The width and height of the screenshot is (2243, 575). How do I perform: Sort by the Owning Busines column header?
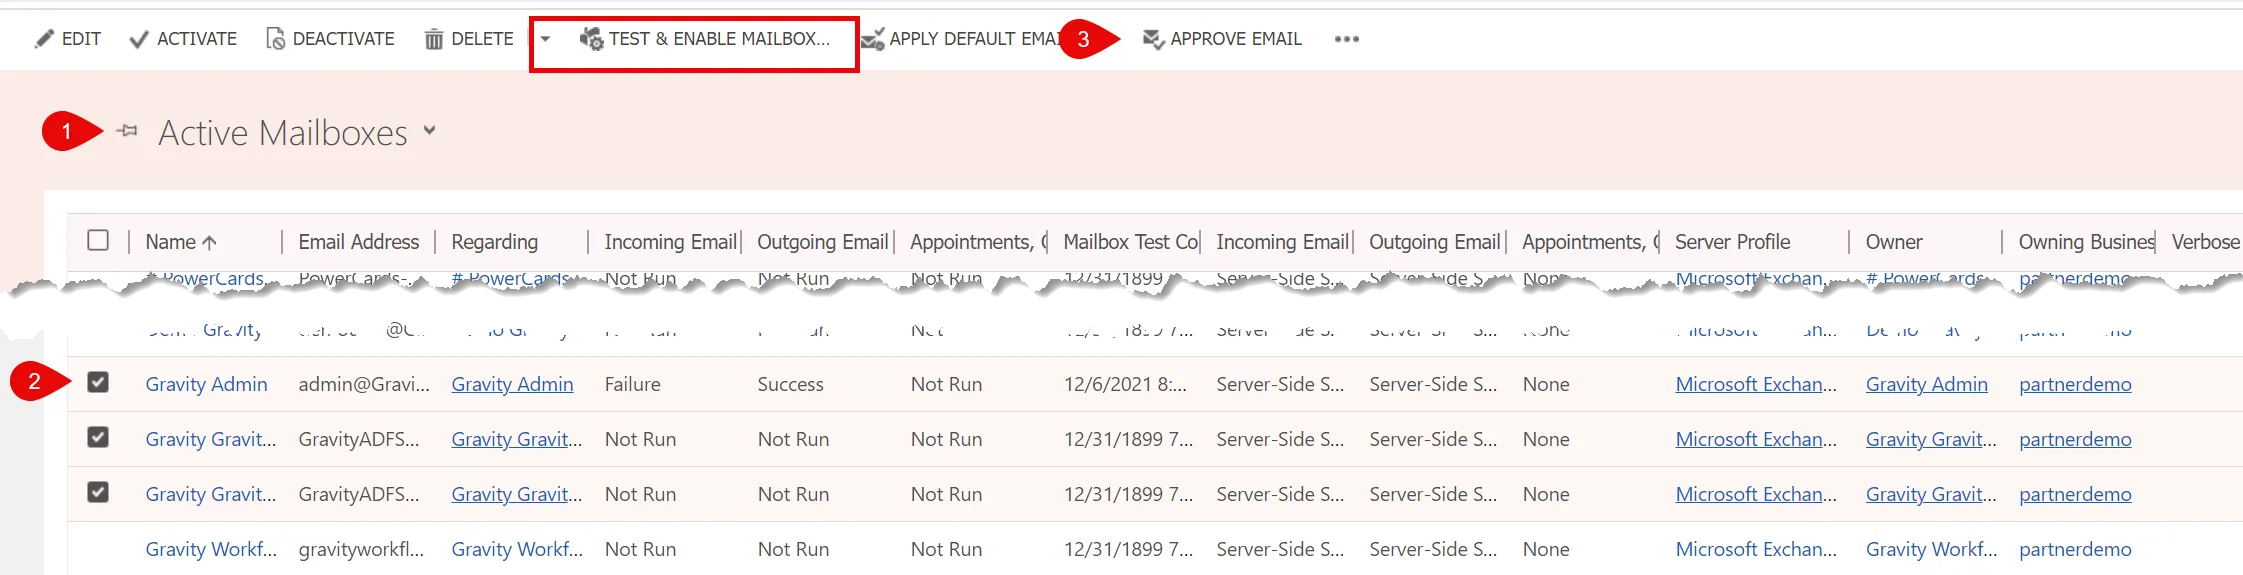(2087, 242)
